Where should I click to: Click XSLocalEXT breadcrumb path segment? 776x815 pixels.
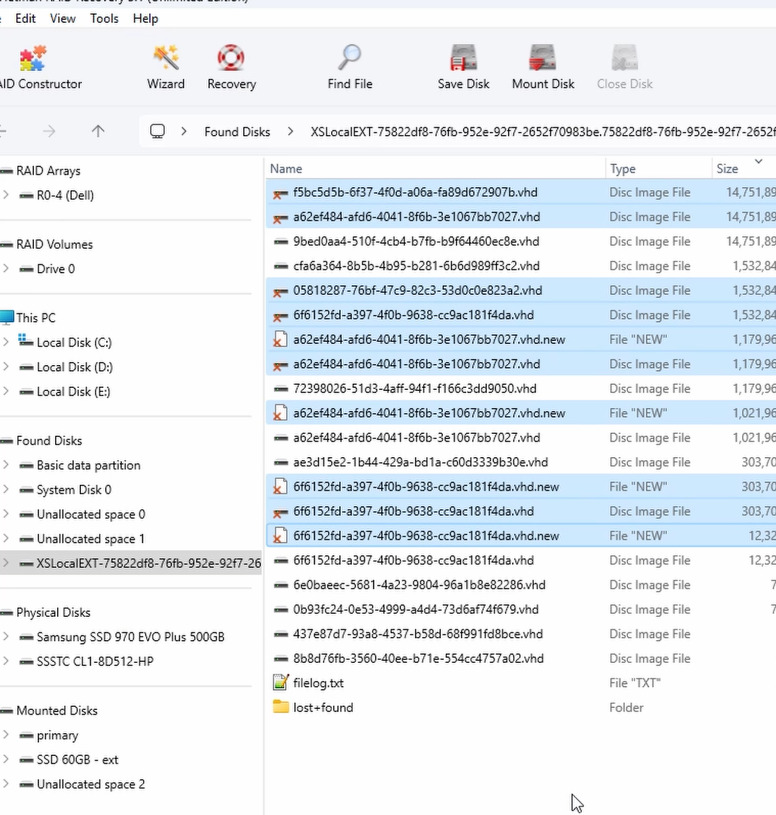coord(543,132)
